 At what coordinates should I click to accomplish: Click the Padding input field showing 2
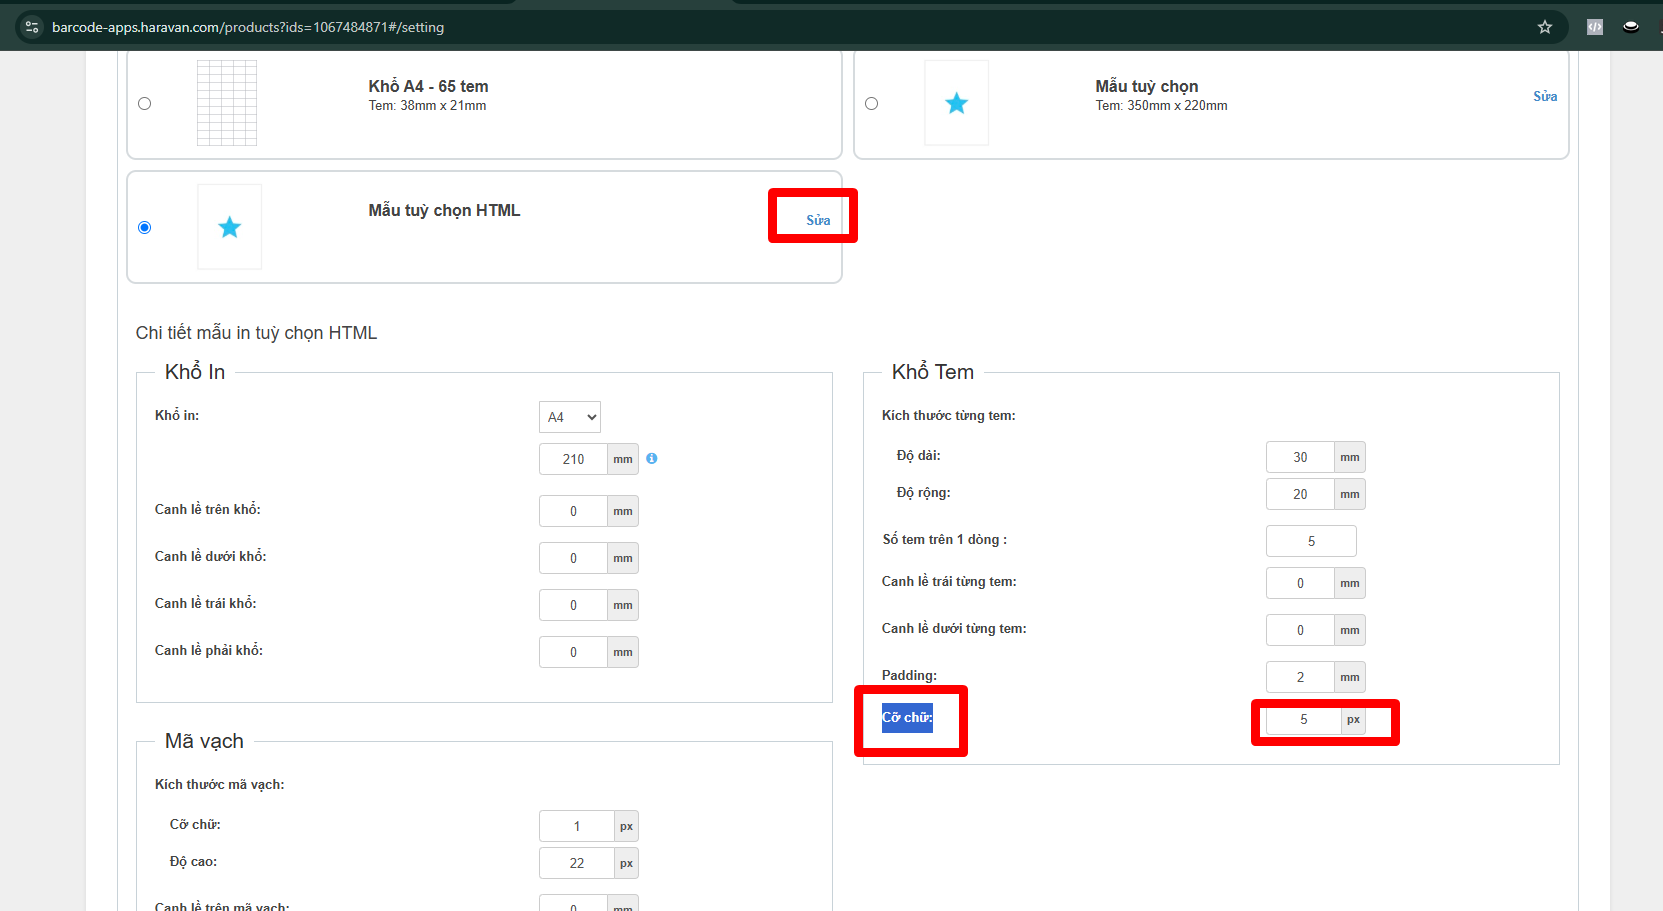pos(1300,677)
